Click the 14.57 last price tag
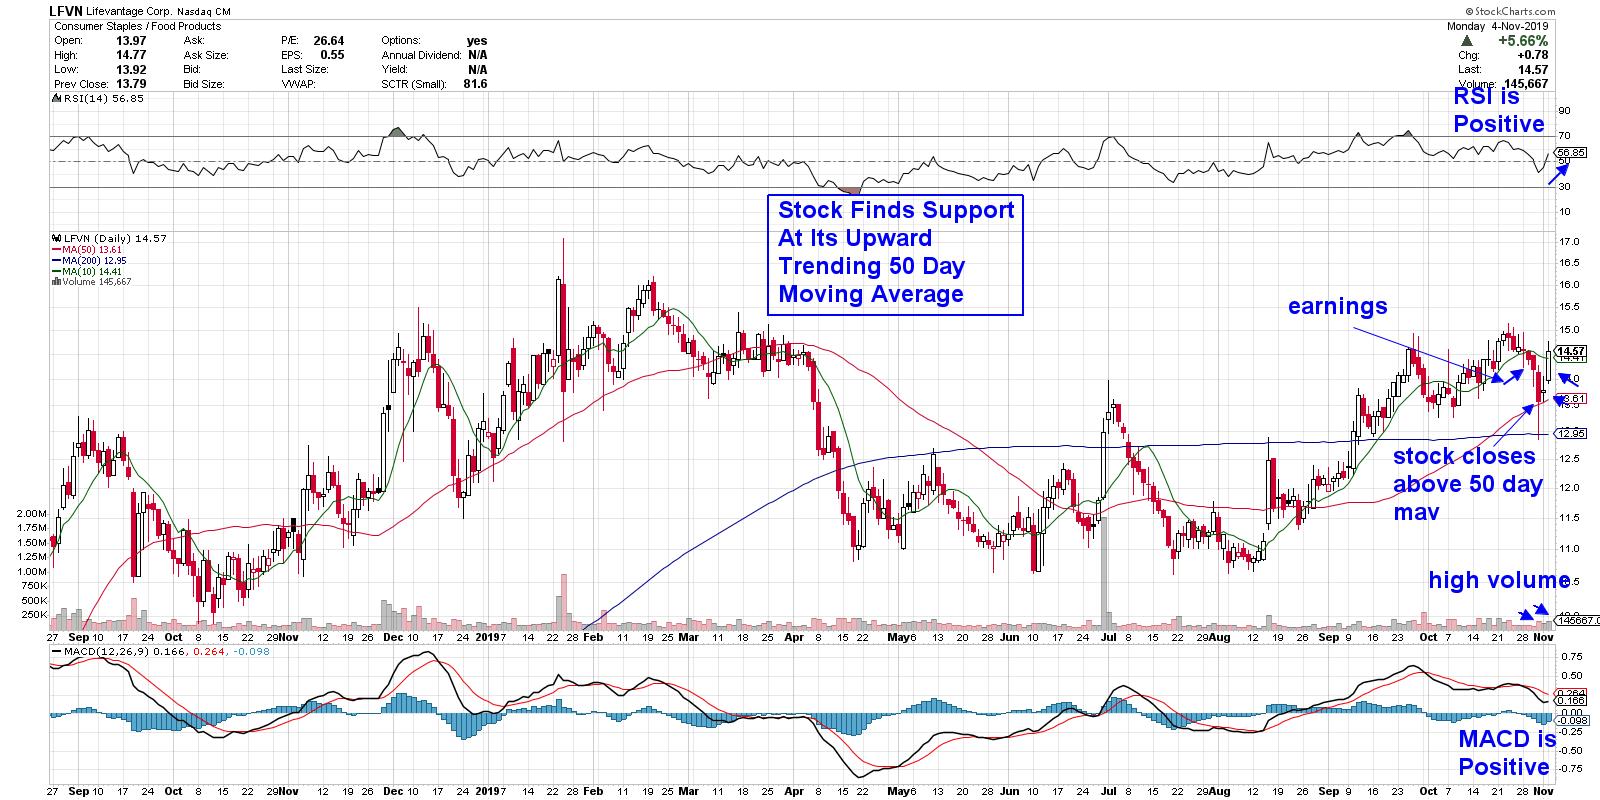The width and height of the screenshot is (1600, 800). click(1572, 351)
